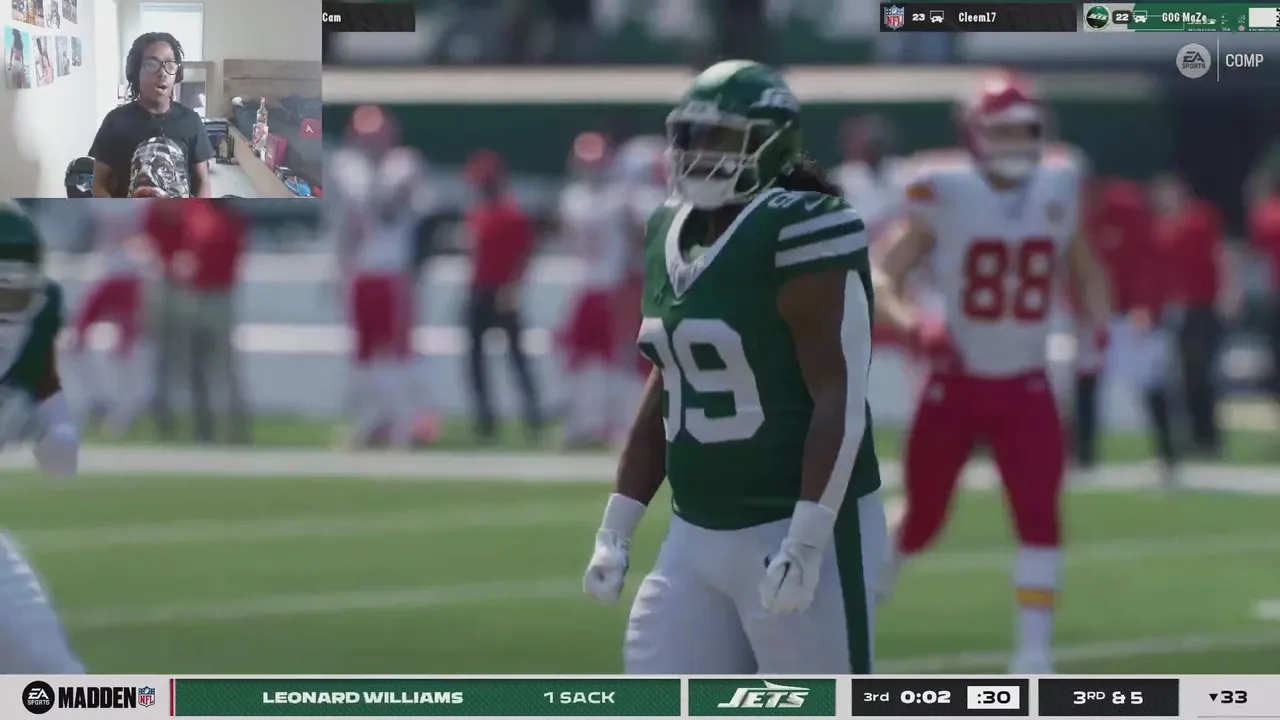Click the 3RD & 5 down indicator
Image resolution: width=1280 pixels, height=720 pixels.
pyautogui.click(x=1107, y=697)
